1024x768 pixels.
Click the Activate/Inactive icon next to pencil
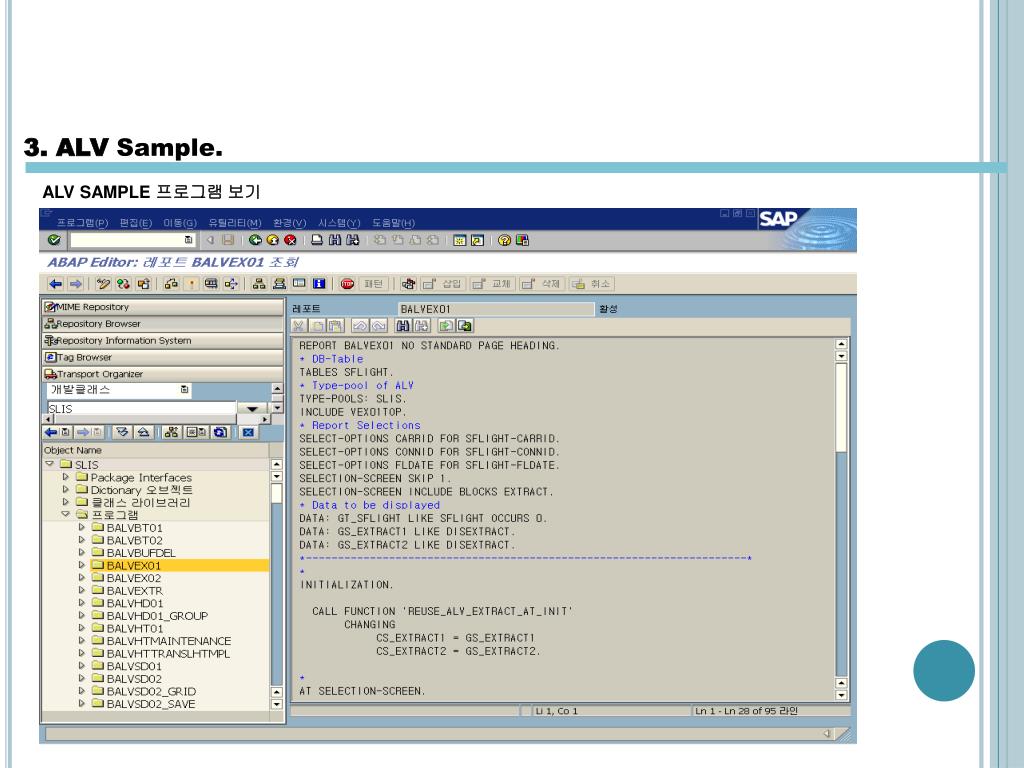tap(123, 284)
